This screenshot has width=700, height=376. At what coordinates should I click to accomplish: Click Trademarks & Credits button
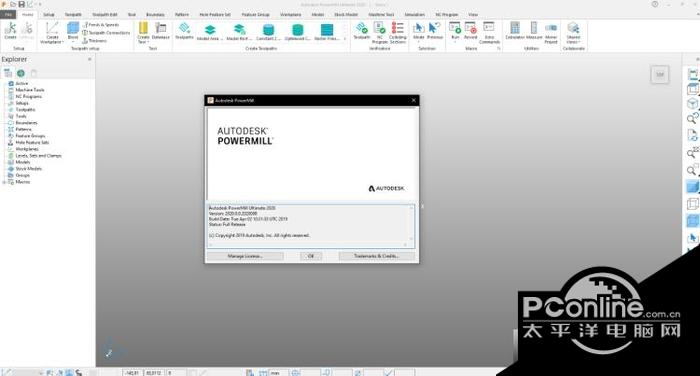[x=376, y=256]
